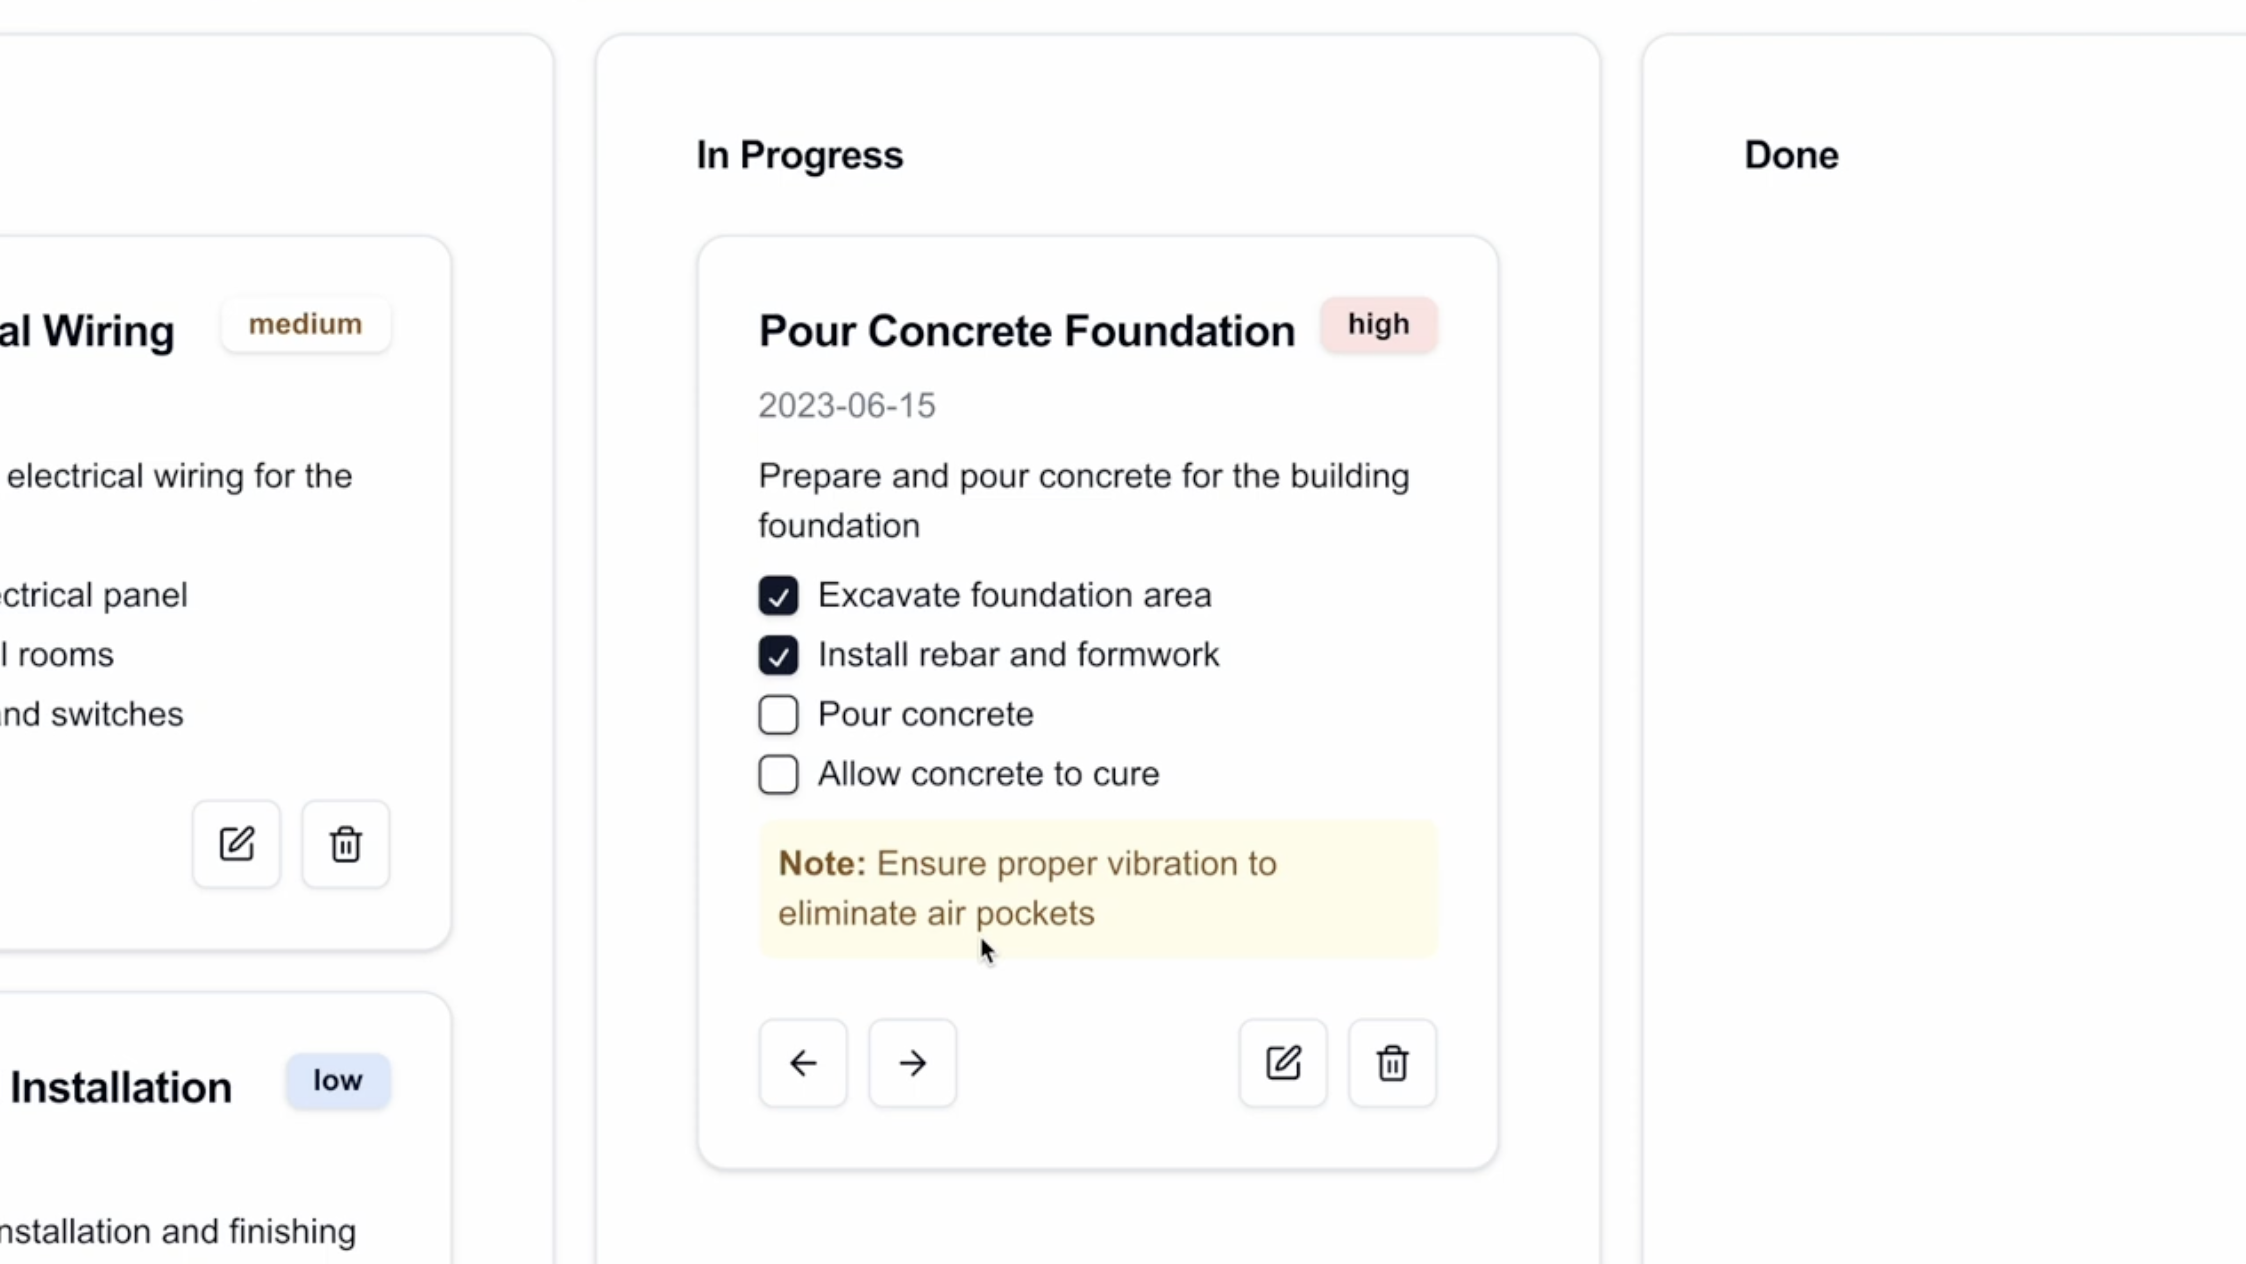Click the low priority badge

pyautogui.click(x=337, y=1080)
